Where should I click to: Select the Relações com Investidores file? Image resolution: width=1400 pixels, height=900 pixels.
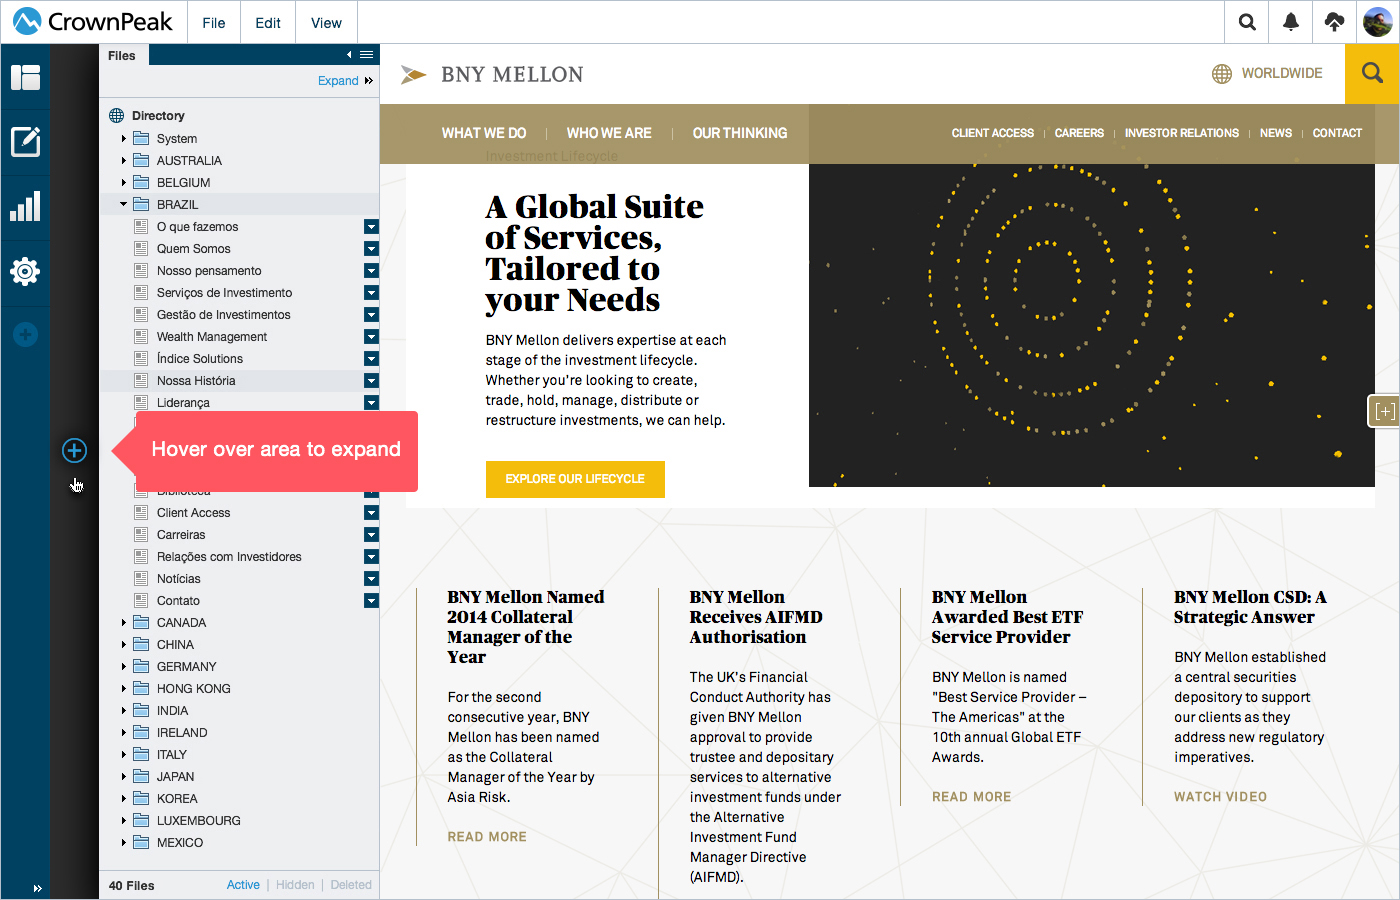pyautogui.click(x=229, y=557)
